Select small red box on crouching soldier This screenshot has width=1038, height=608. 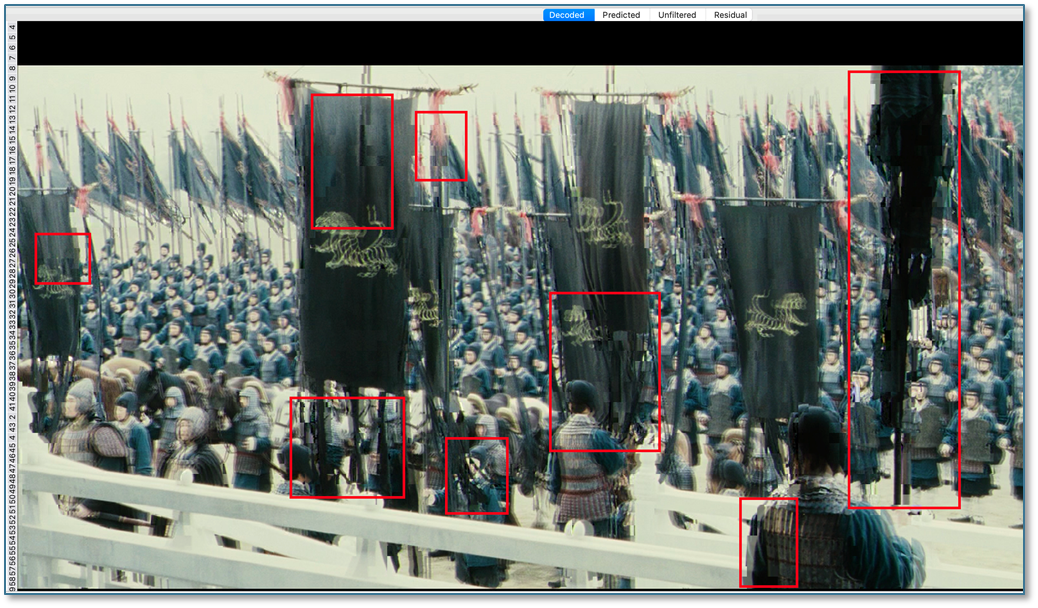pos(477,476)
